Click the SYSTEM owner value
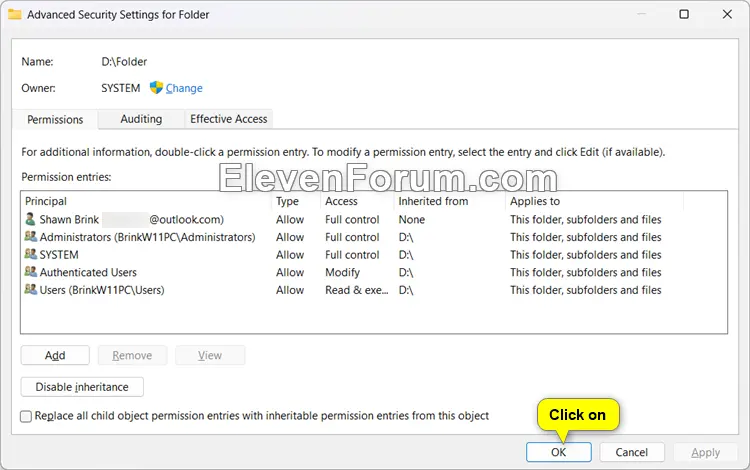 coord(121,88)
